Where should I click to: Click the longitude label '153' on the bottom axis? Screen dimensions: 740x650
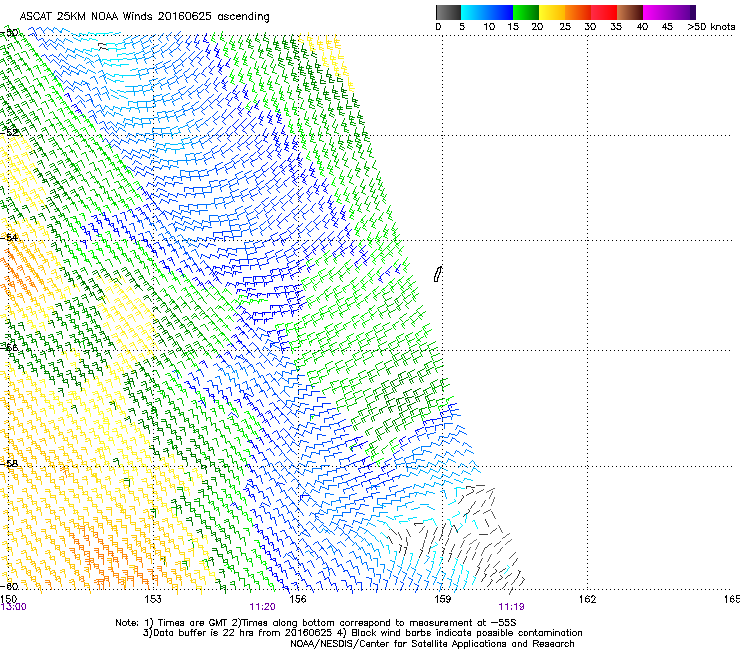click(153, 599)
